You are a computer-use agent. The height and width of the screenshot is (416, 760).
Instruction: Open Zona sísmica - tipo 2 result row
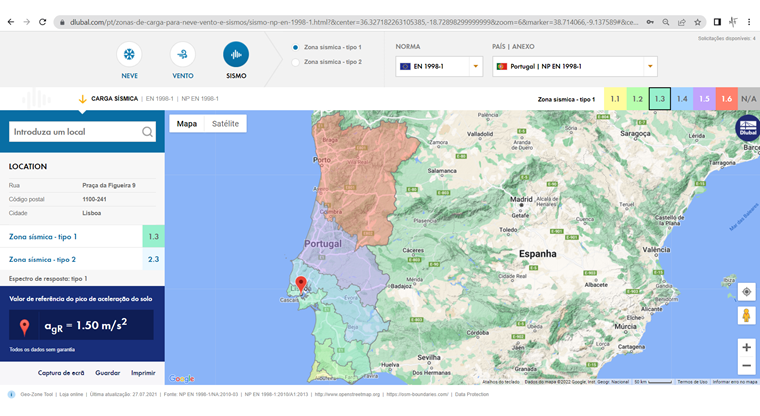[82, 259]
